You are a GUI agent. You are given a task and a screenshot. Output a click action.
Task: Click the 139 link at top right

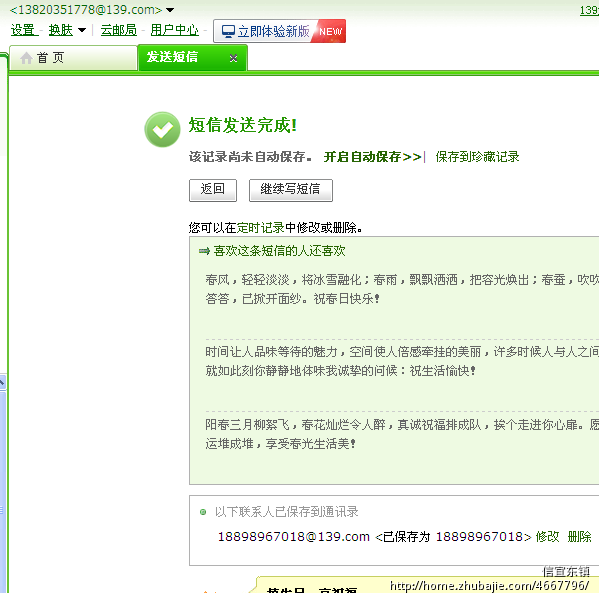[589, 10]
